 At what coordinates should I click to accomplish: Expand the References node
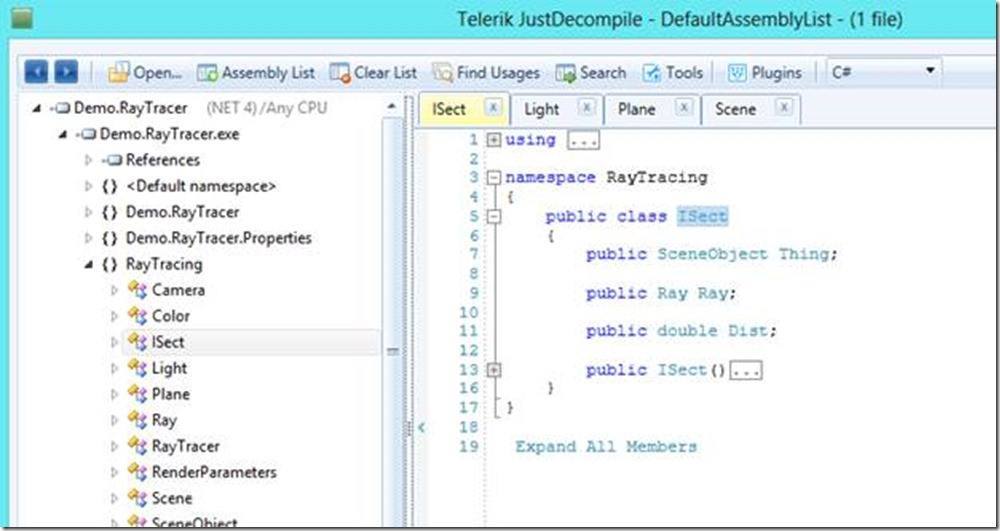tap(89, 160)
